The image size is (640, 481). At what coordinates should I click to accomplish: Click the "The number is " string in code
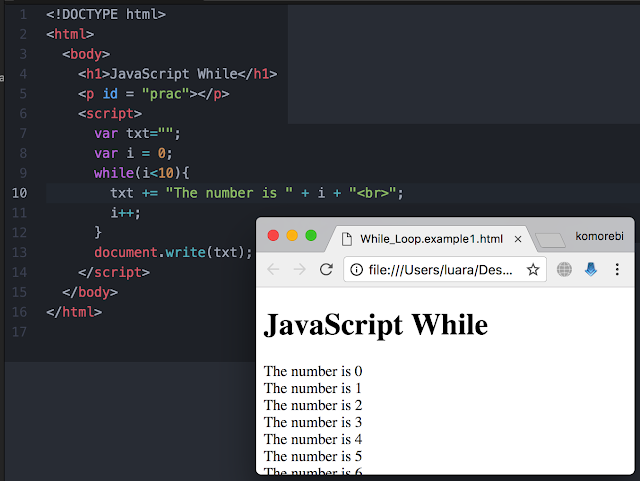coord(229,193)
